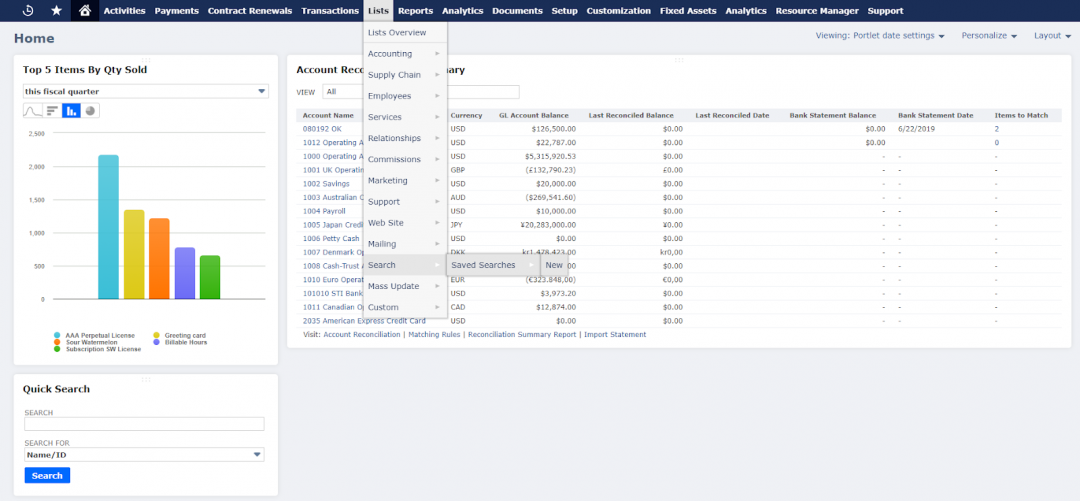Viewport: 1080px width, 501px height.
Task: Open the Matching Rules link
Action: (x=434, y=334)
